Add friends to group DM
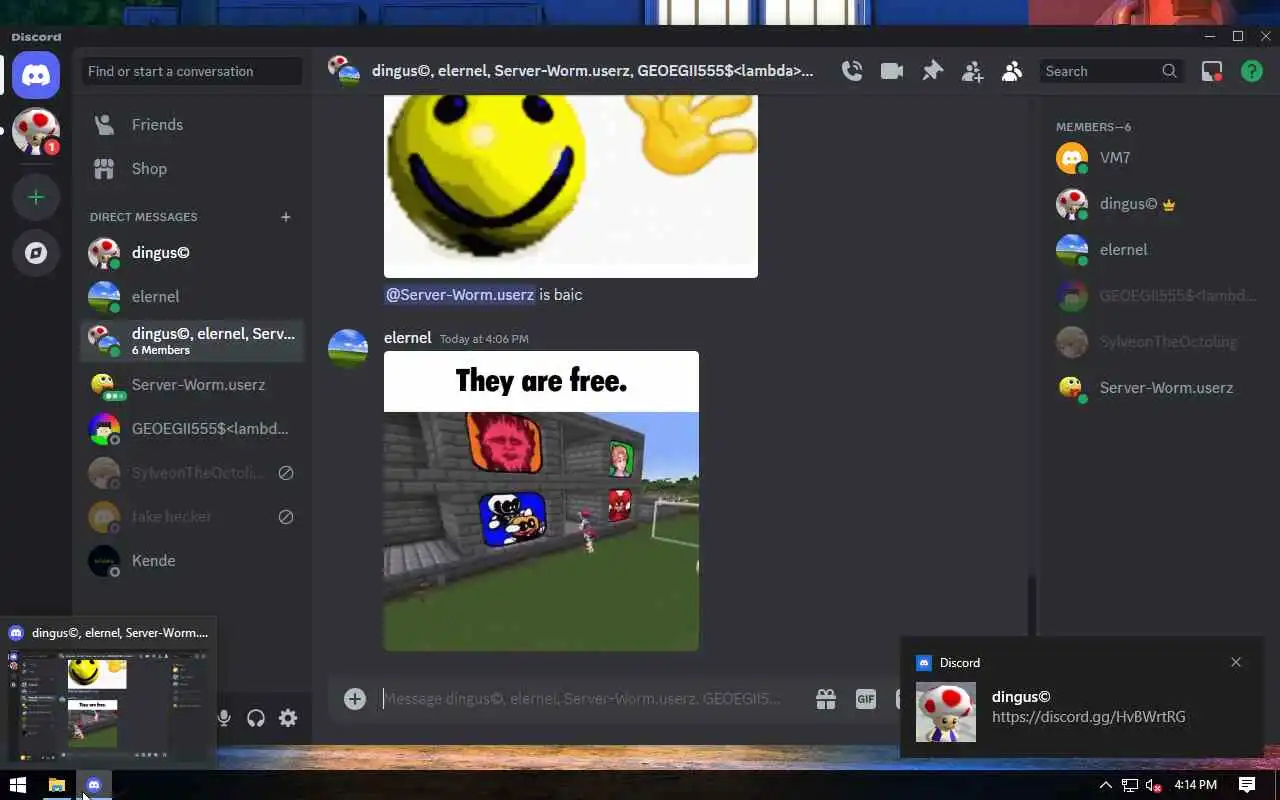This screenshot has height=800, width=1280. tap(972, 71)
